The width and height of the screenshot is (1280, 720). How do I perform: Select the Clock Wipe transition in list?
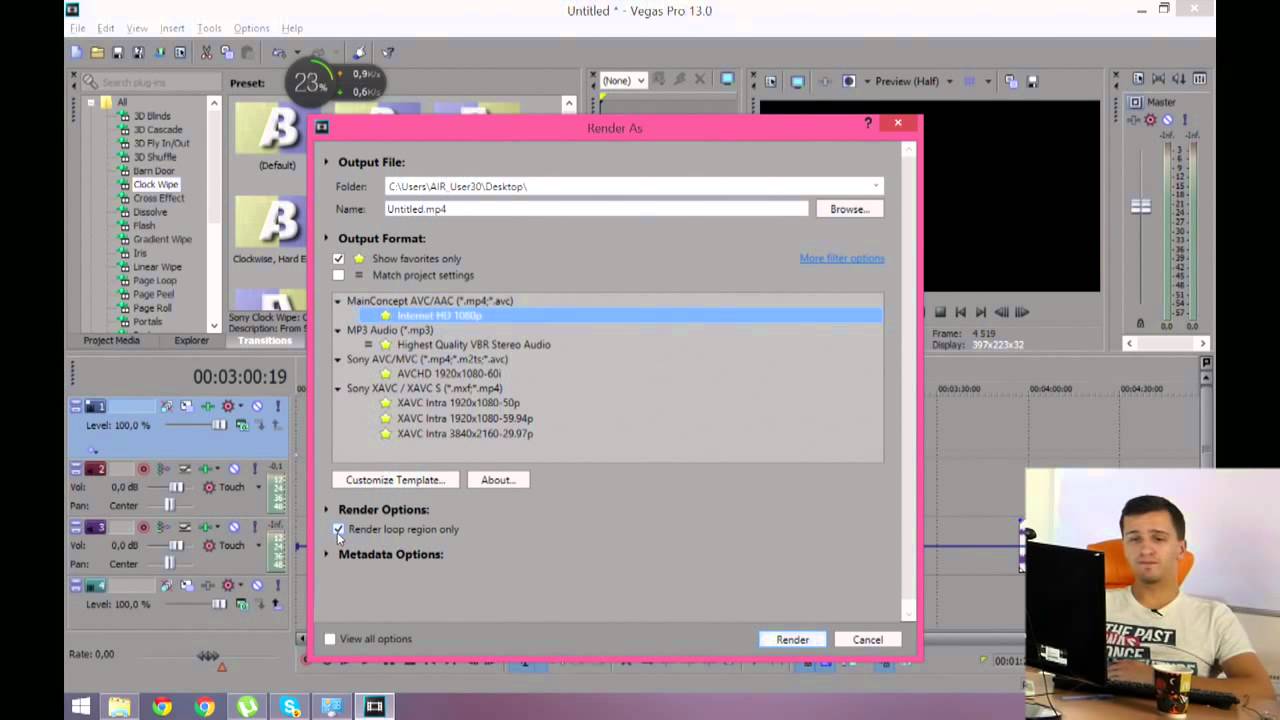[155, 184]
